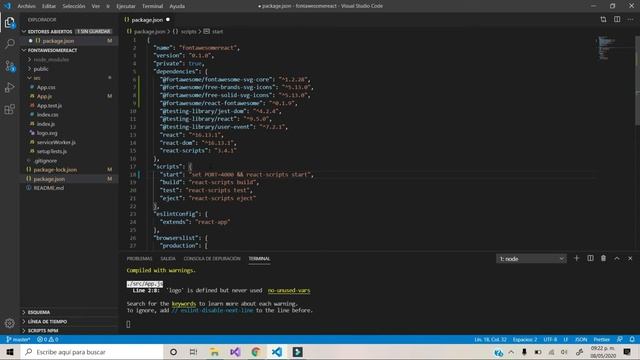
Task: Open the Terminal menu
Action: 152,6
